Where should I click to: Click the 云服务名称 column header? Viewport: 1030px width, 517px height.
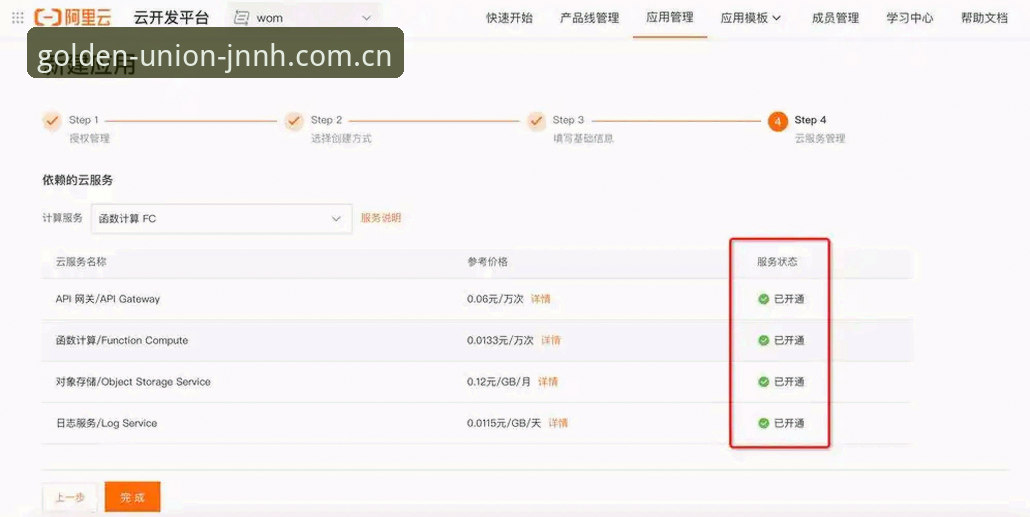81,261
